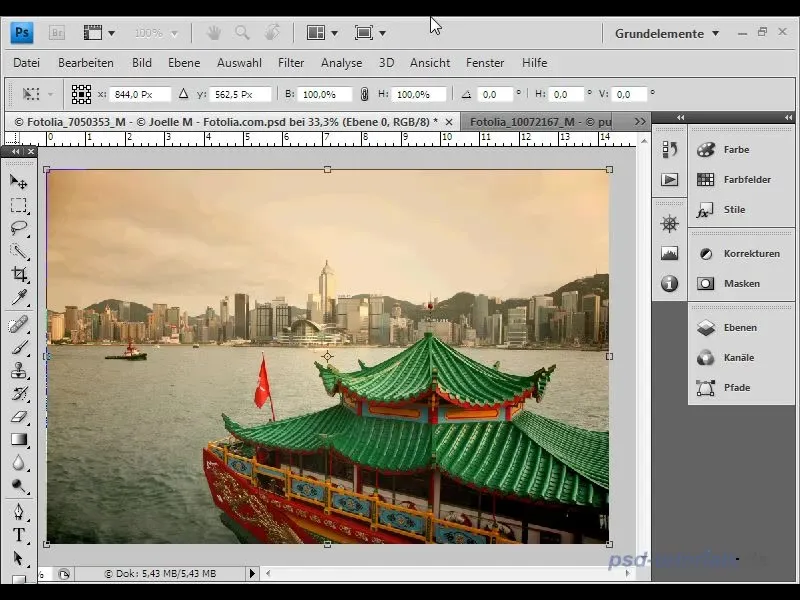Expand hidden document tabs with double arrow
Screen dimensions: 800x600
640,122
